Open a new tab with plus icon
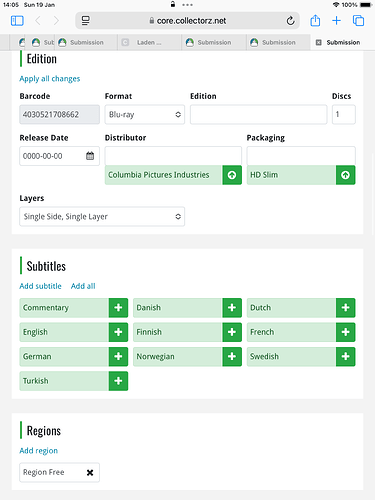Screen dimensions: 375x500 pyautogui.click(x=336, y=21)
